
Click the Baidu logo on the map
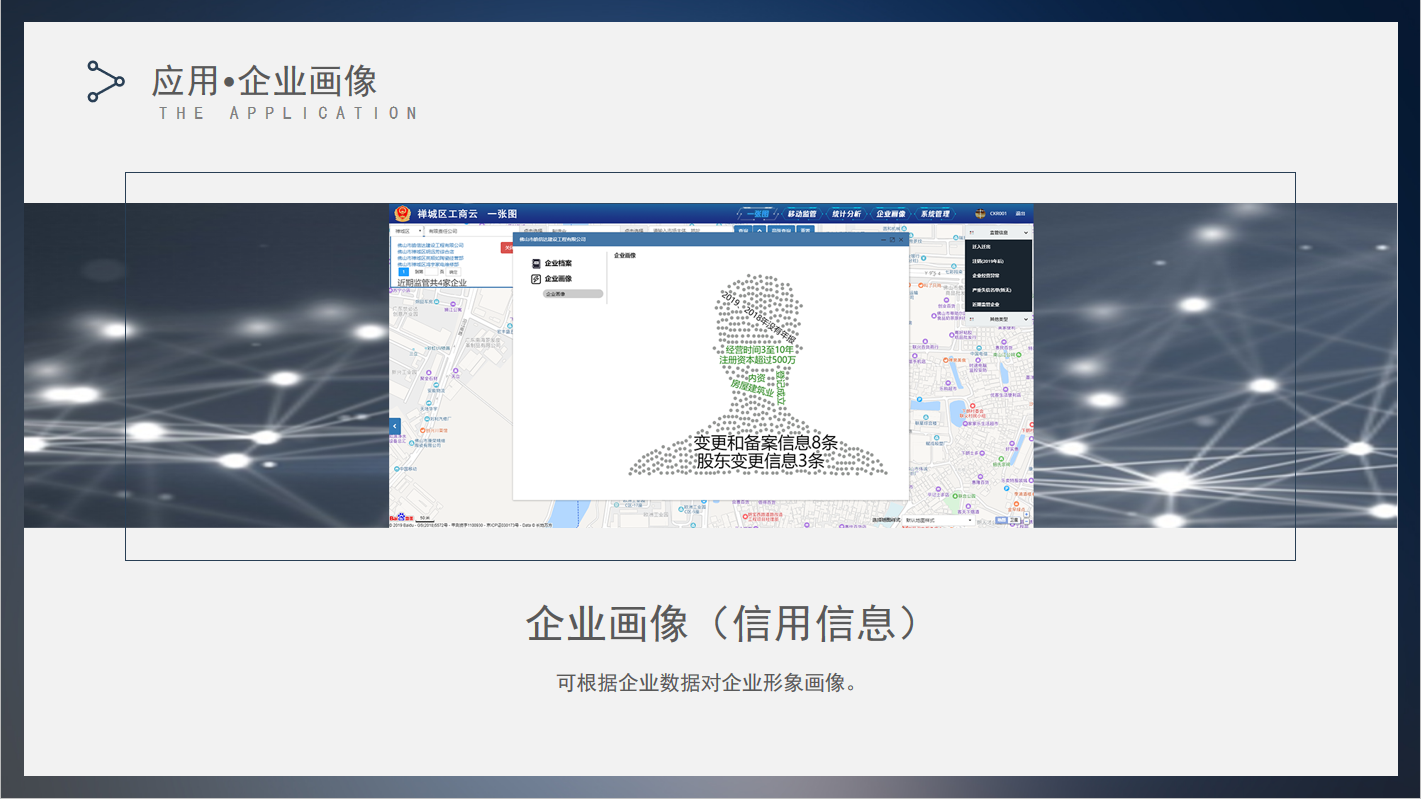(x=400, y=518)
